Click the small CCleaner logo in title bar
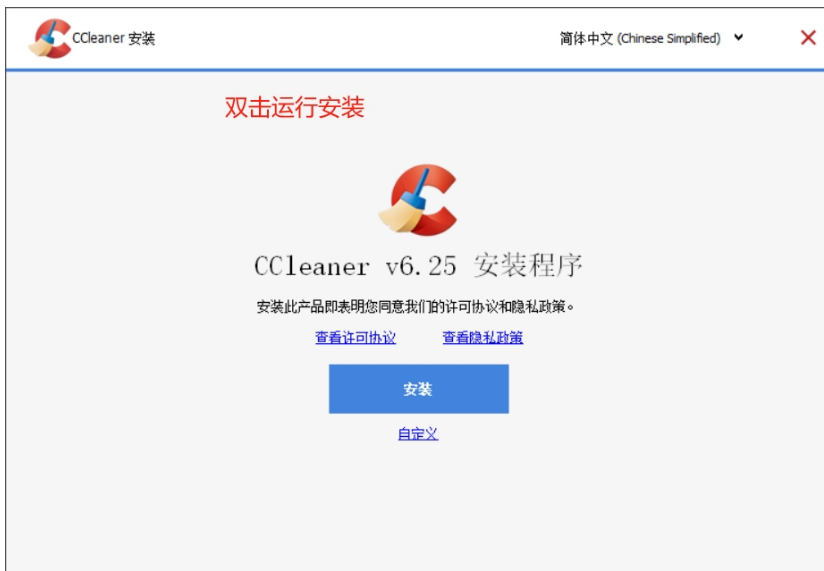Image resolution: width=824 pixels, height=571 pixels. [50, 38]
